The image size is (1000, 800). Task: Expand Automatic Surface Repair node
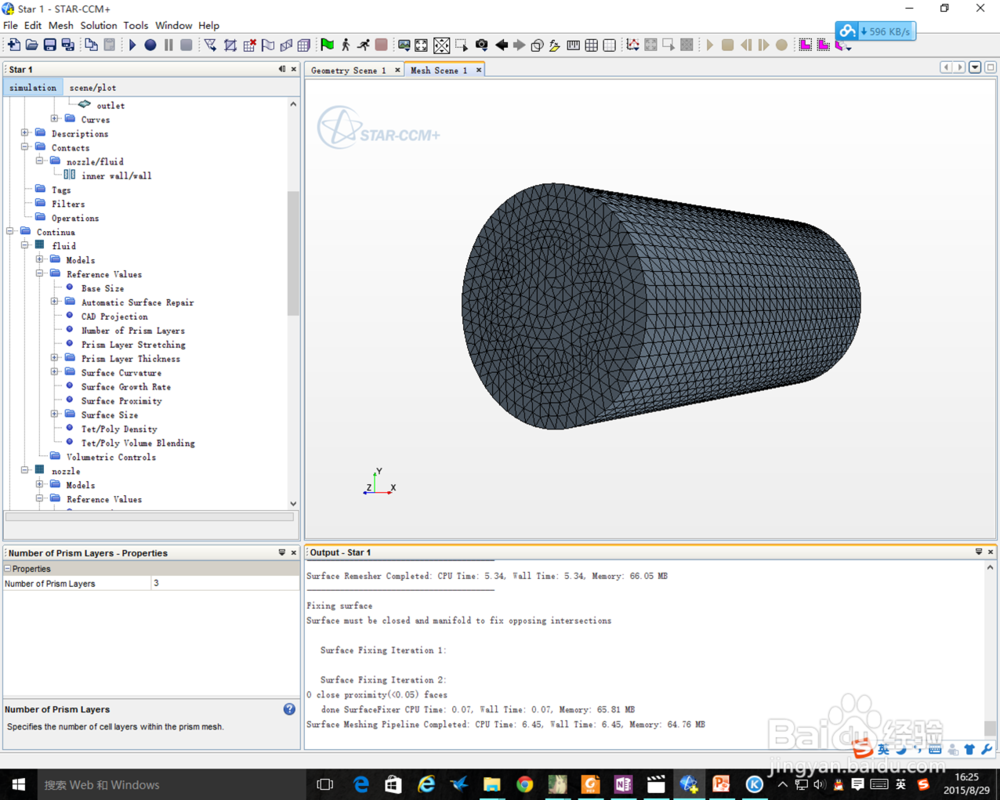point(54,301)
